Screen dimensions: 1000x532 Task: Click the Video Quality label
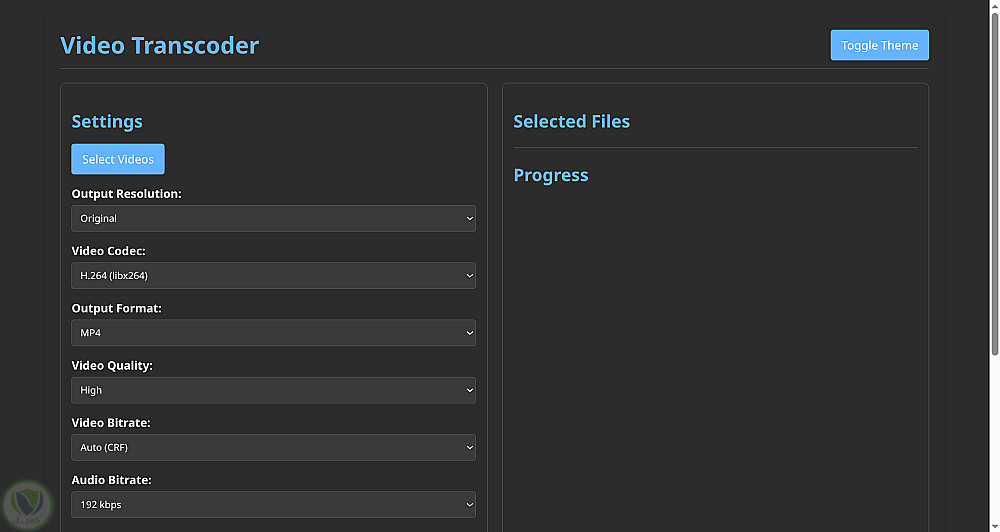(x=112, y=366)
